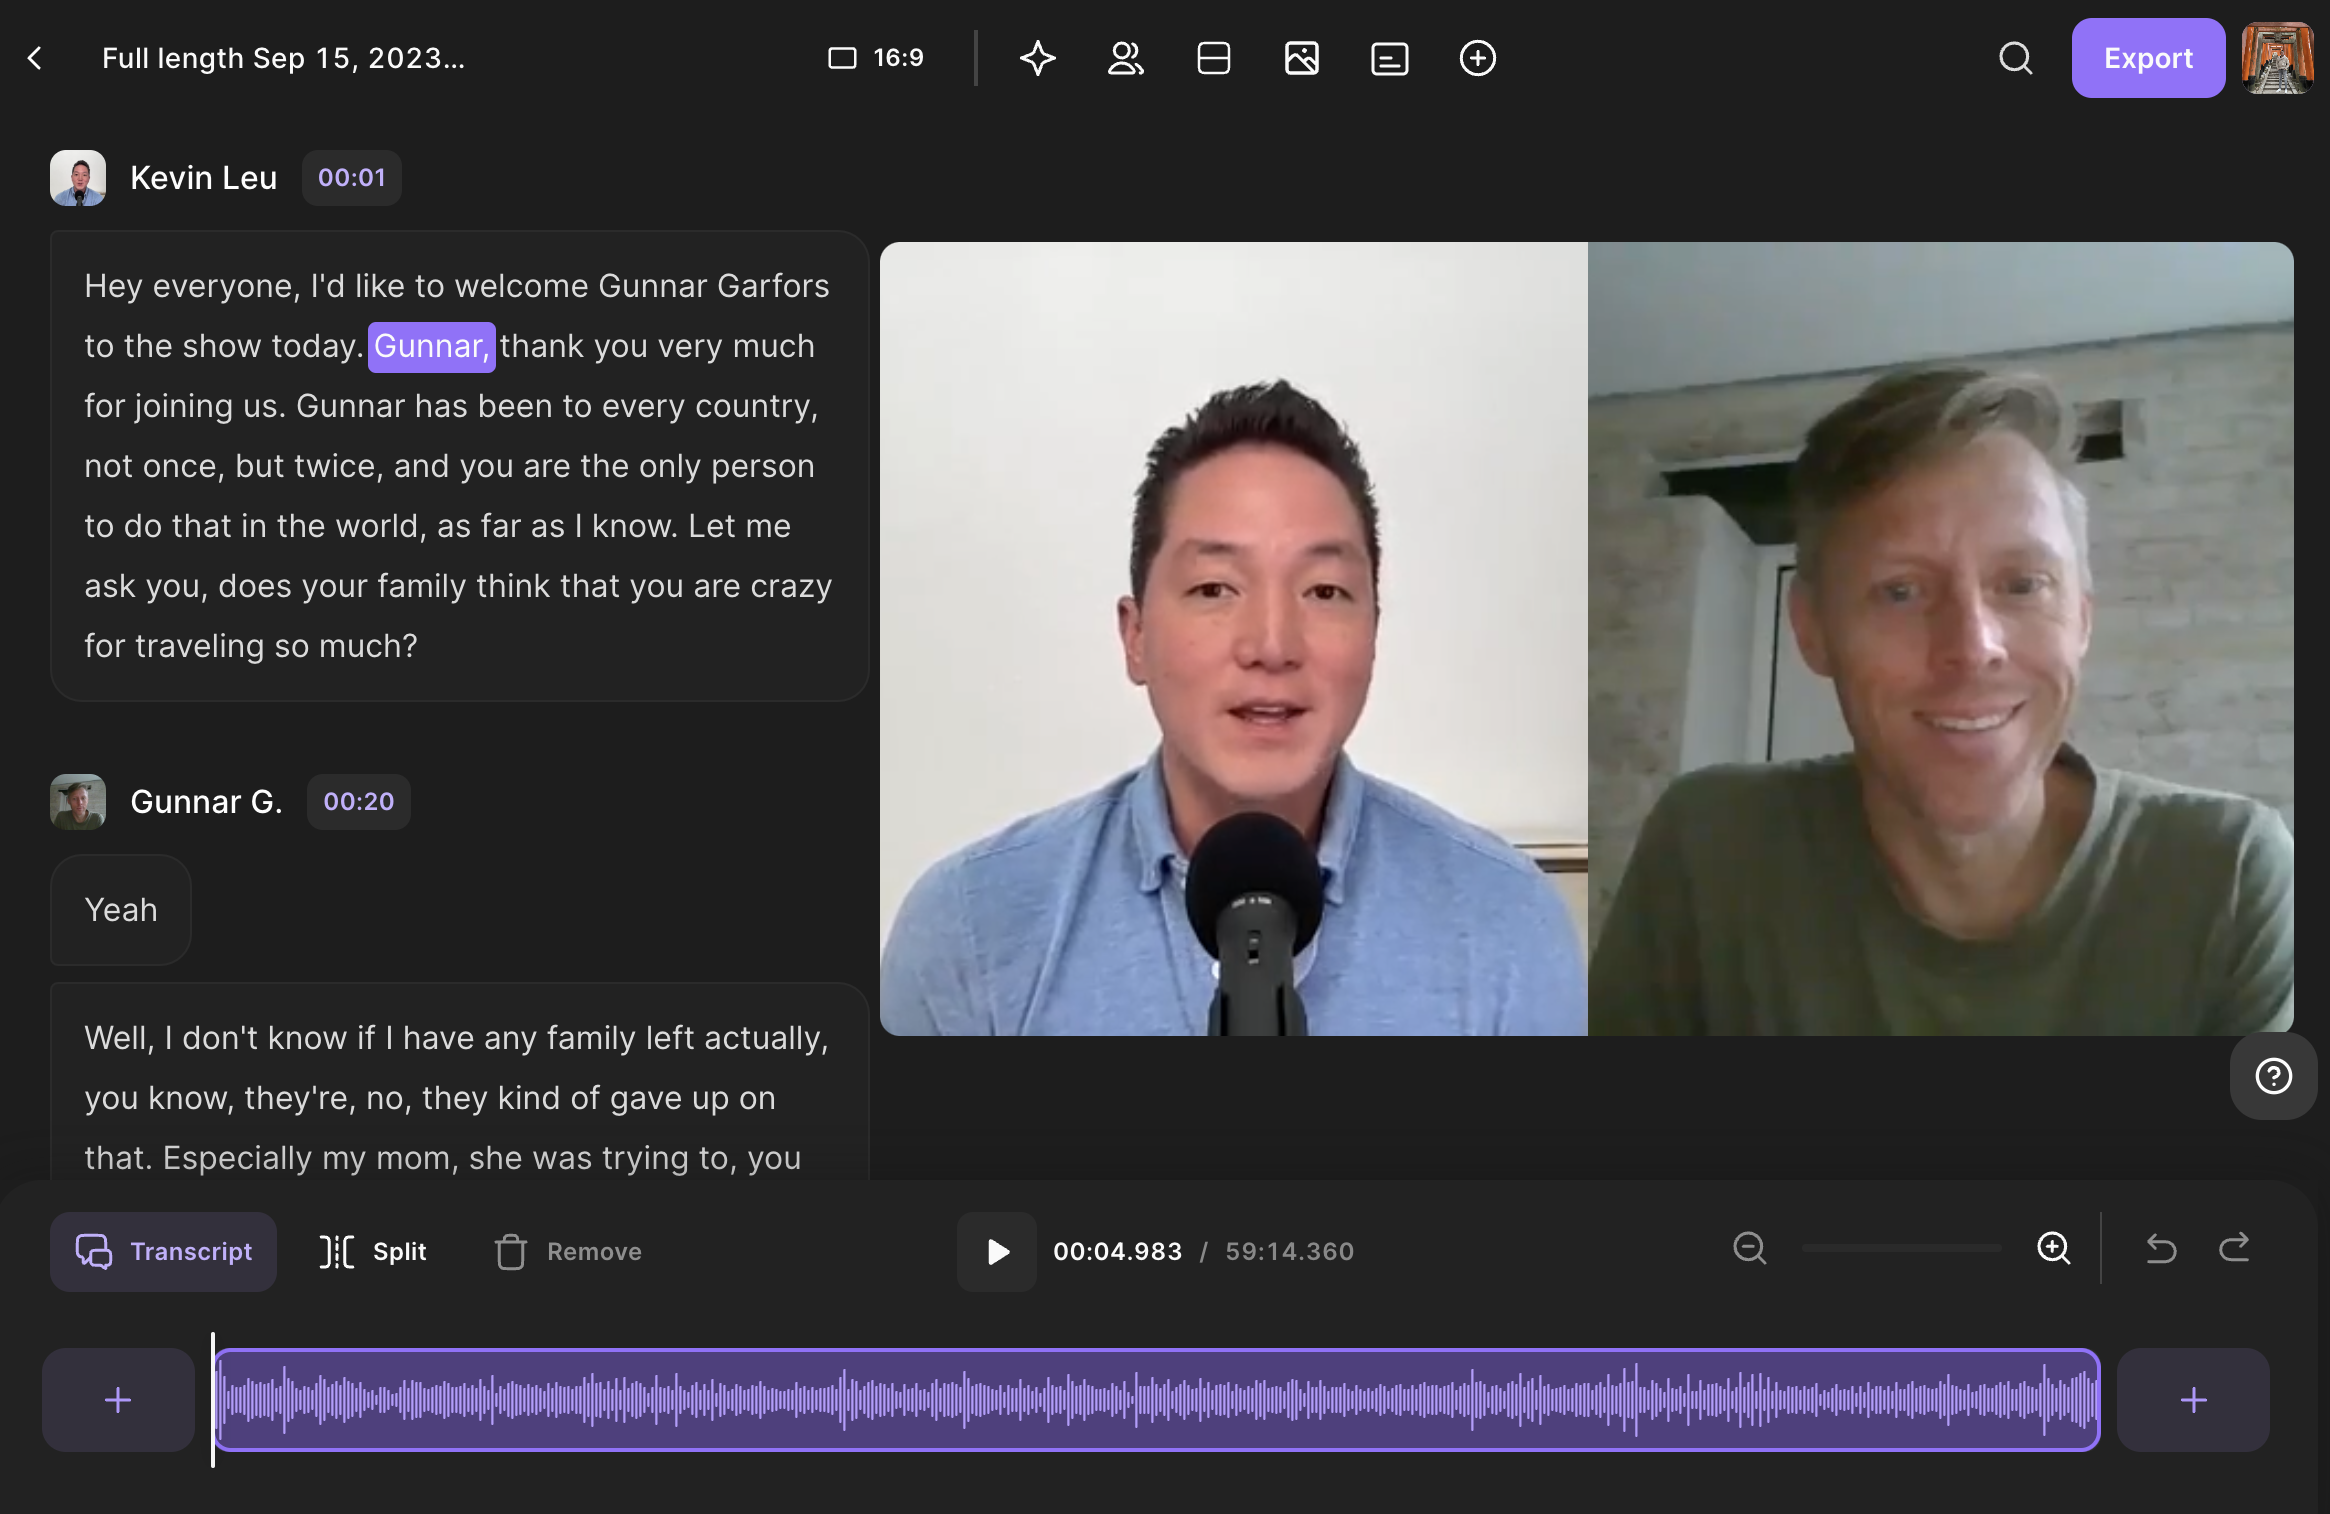The width and height of the screenshot is (2330, 1514).
Task: Click the AI sparkle magic tools icon
Action: [x=1037, y=58]
